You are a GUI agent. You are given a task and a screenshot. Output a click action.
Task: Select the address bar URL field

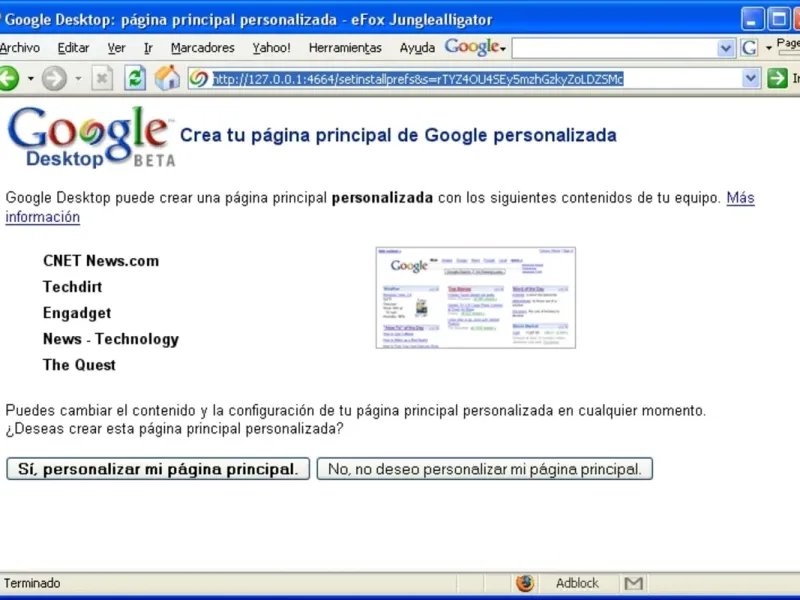[x=476, y=79]
